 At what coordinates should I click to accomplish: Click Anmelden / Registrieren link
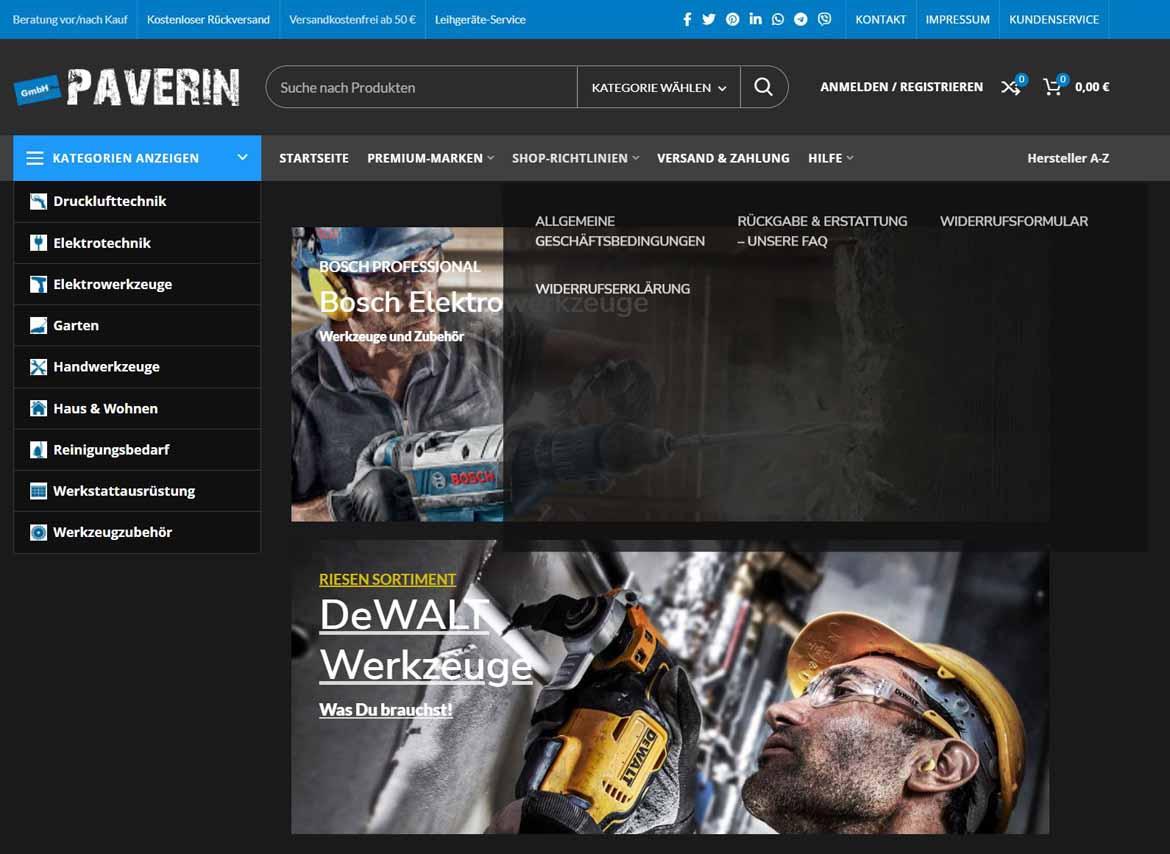pos(901,87)
